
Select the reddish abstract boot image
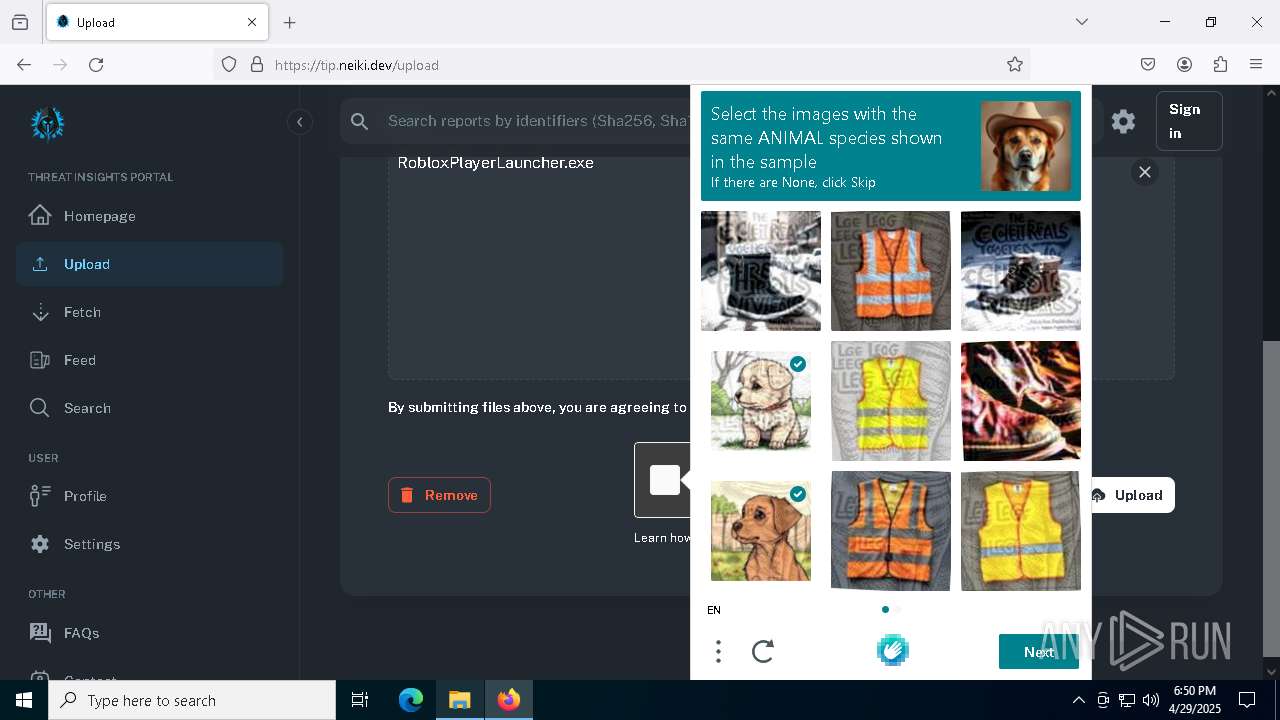[1021, 401]
